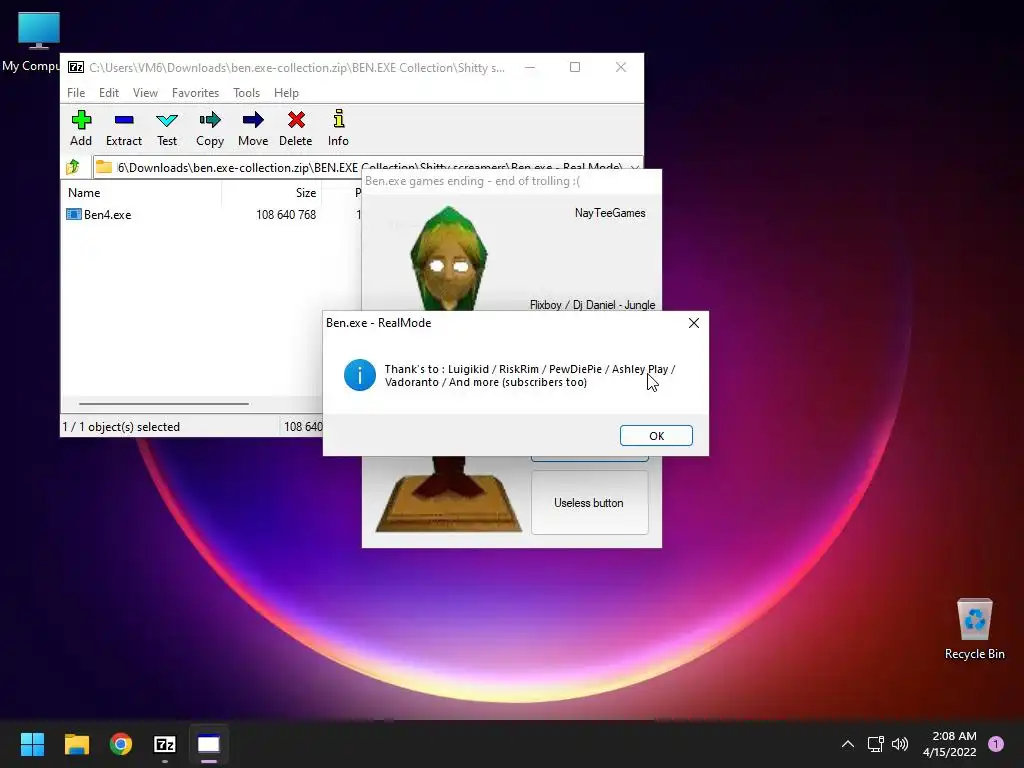Click the network tray icon
Viewport: 1024px width, 768px height.
click(x=875, y=744)
